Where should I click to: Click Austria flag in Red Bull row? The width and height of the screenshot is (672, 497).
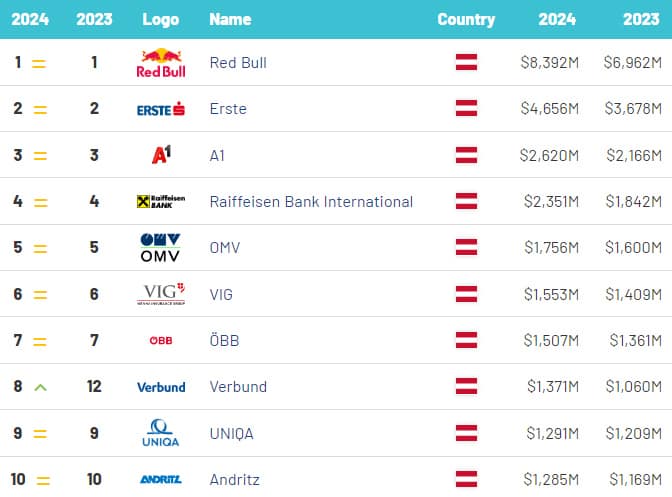pyautogui.click(x=466, y=63)
